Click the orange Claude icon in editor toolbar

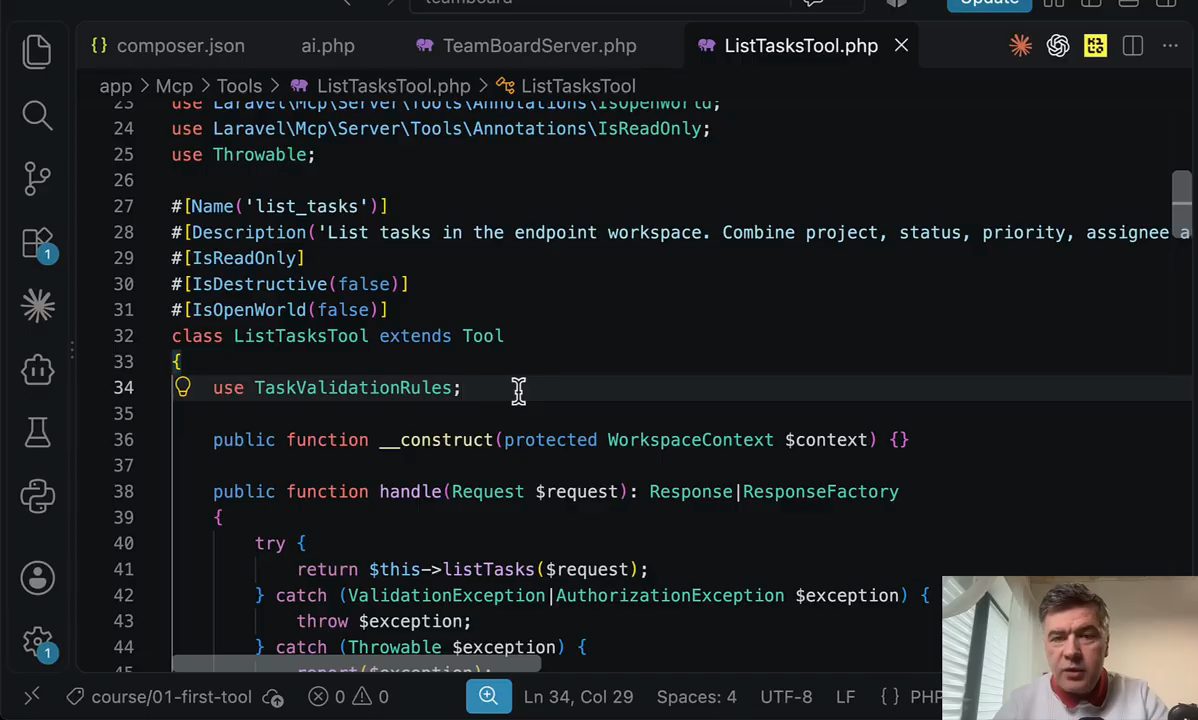pos(1020,46)
